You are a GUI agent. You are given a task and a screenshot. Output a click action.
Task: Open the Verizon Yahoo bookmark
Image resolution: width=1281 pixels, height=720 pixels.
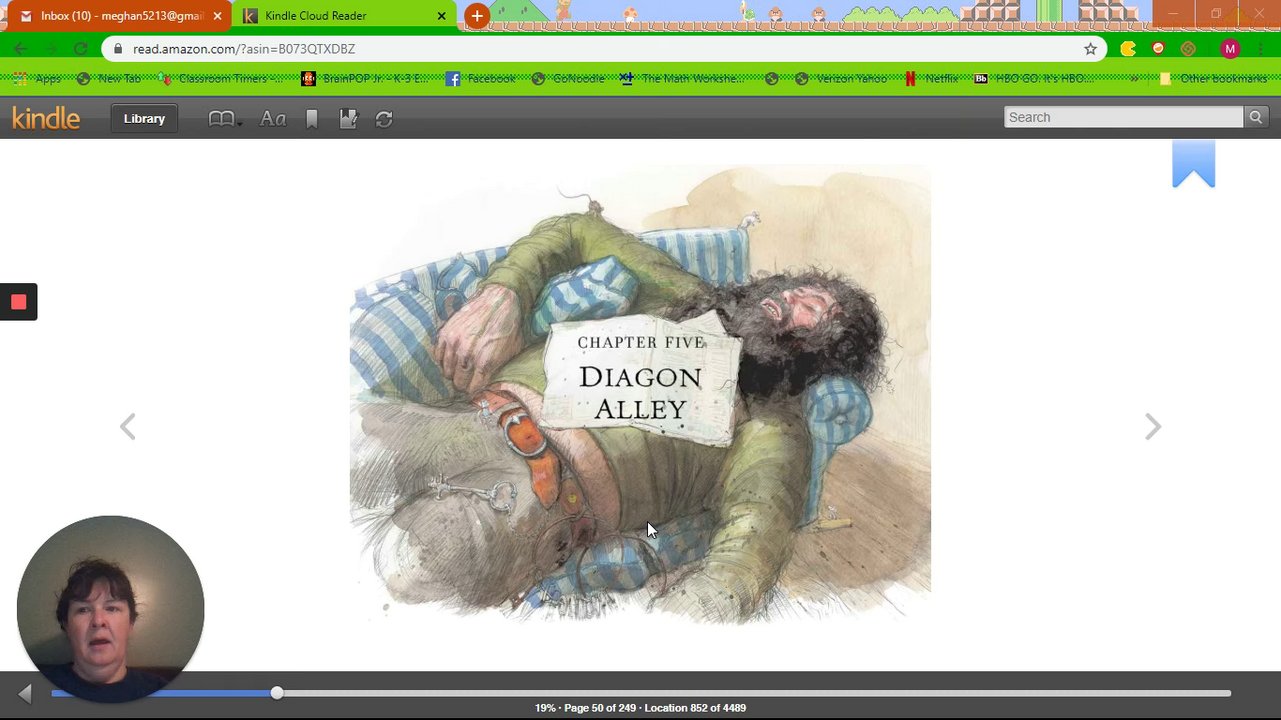pyautogui.click(x=841, y=78)
